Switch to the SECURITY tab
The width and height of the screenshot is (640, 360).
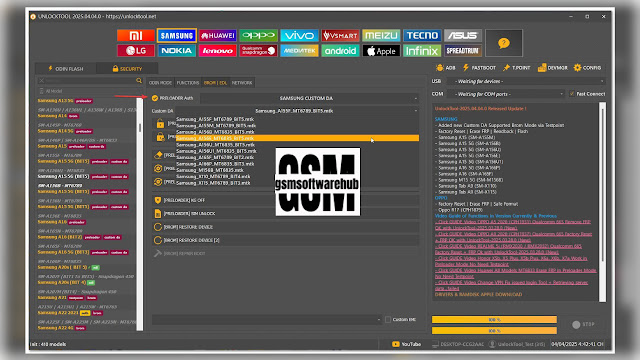[127, 69]
